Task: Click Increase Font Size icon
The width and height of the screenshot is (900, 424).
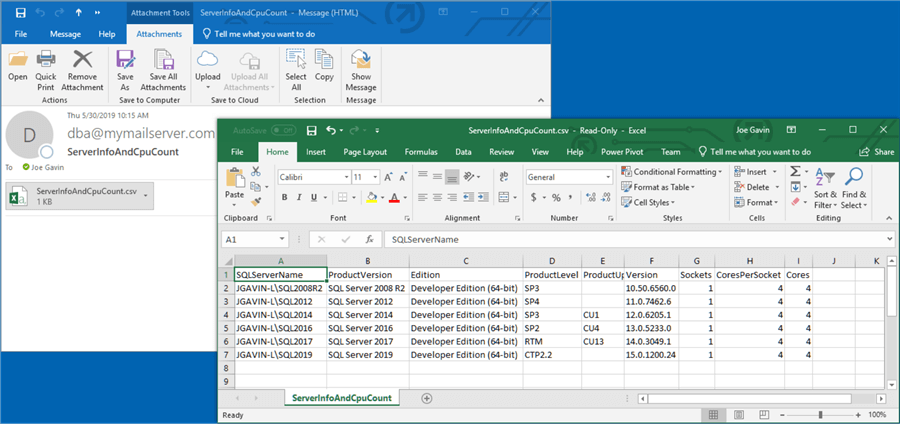Action: pyautogui.click(x=388, y=177)
